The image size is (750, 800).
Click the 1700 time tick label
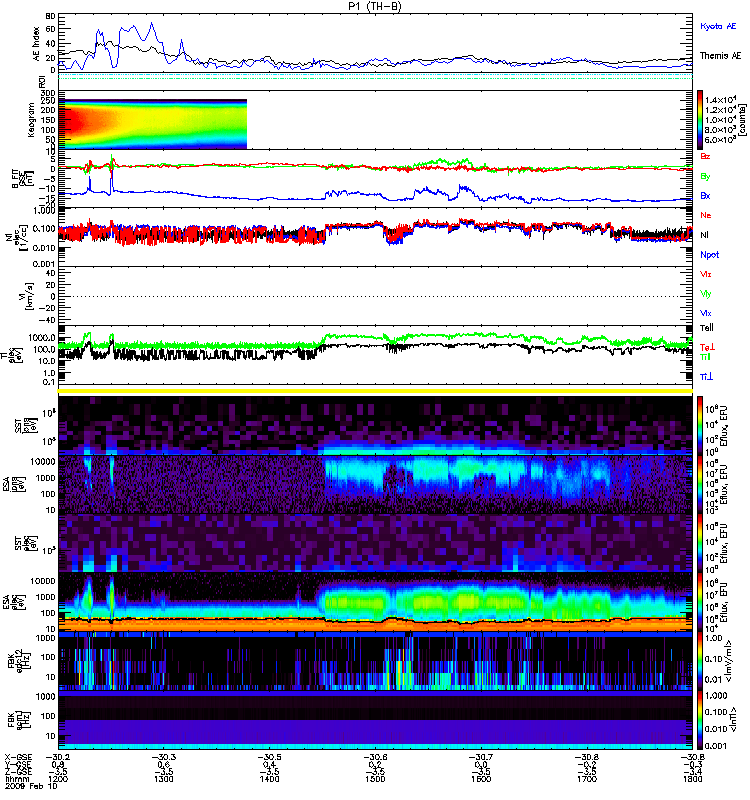point(587,779)
